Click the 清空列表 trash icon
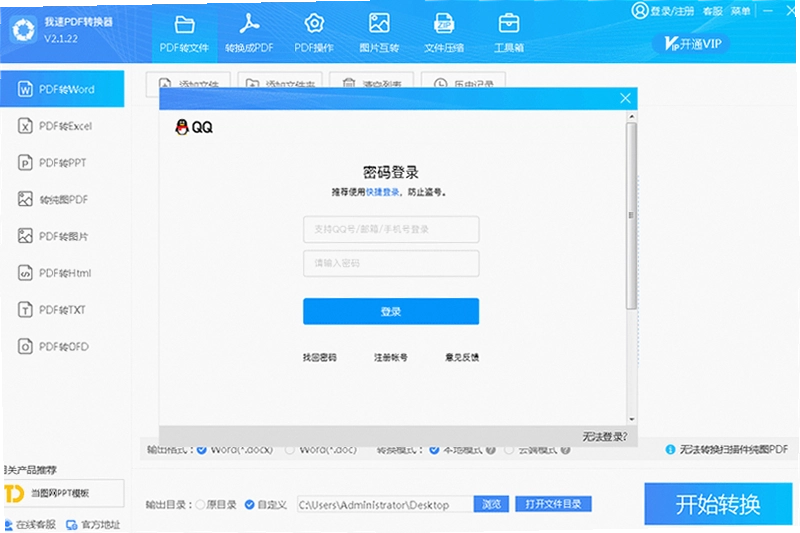 click(349, 83)
